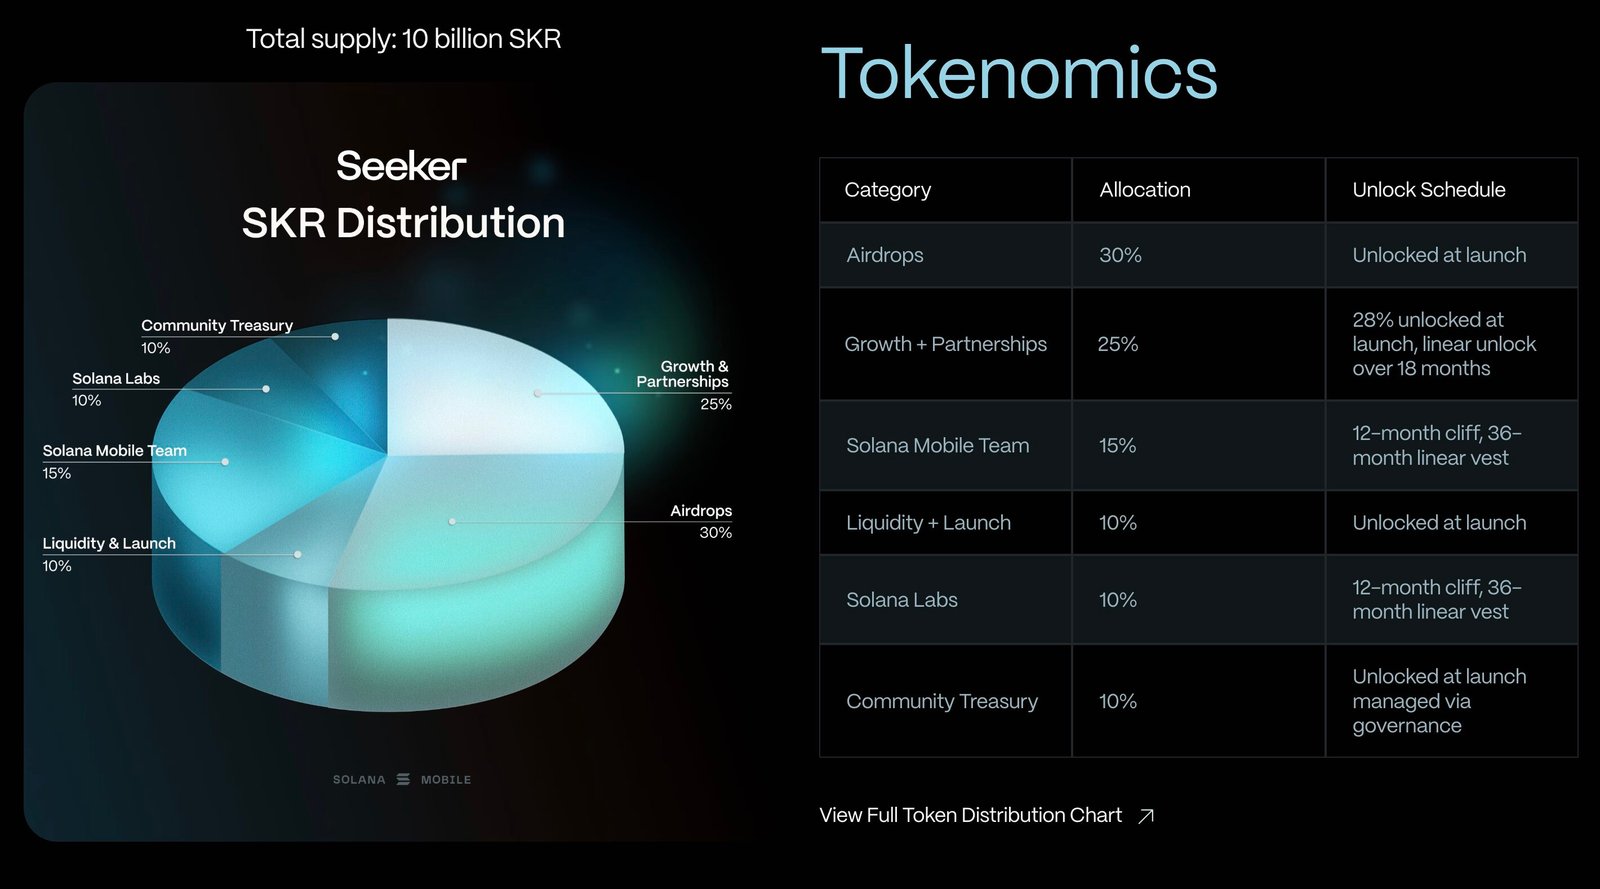Select the Liquidity + Launch table cell
1600x889 pixels.
pos(928,523)
